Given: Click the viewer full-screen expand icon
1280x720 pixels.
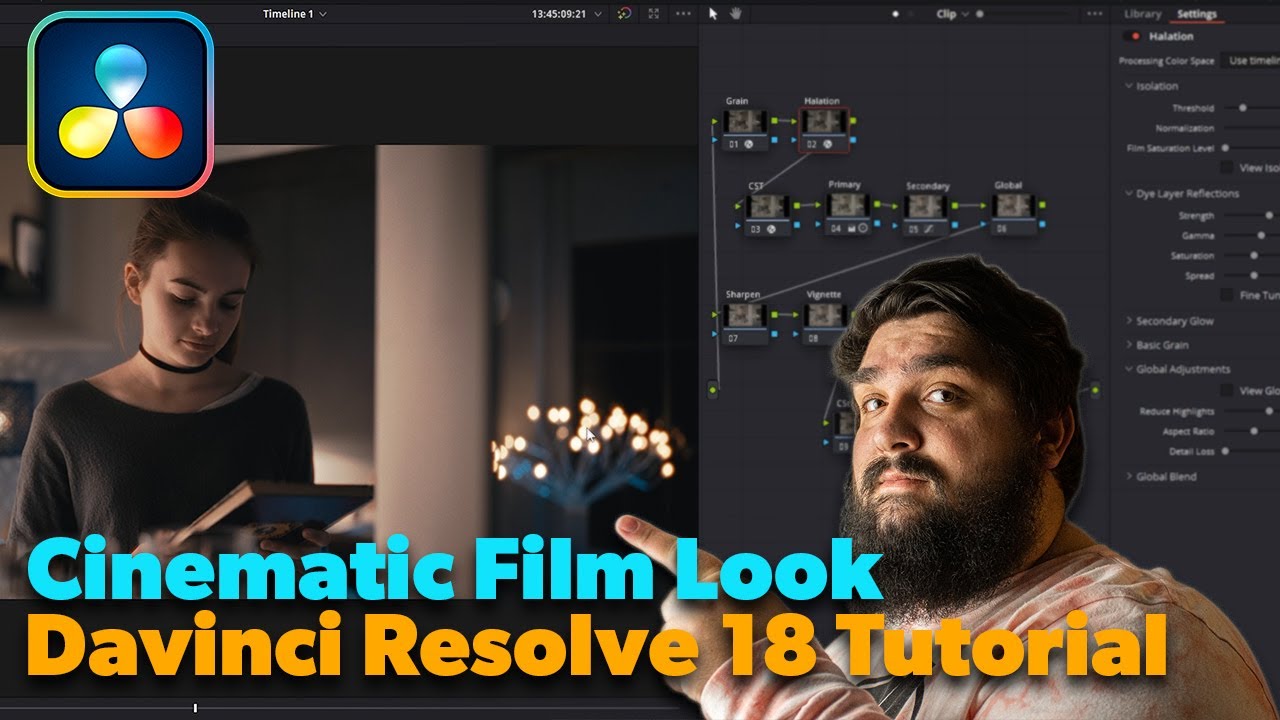Looking at the screenshot, I should point(653,13).
